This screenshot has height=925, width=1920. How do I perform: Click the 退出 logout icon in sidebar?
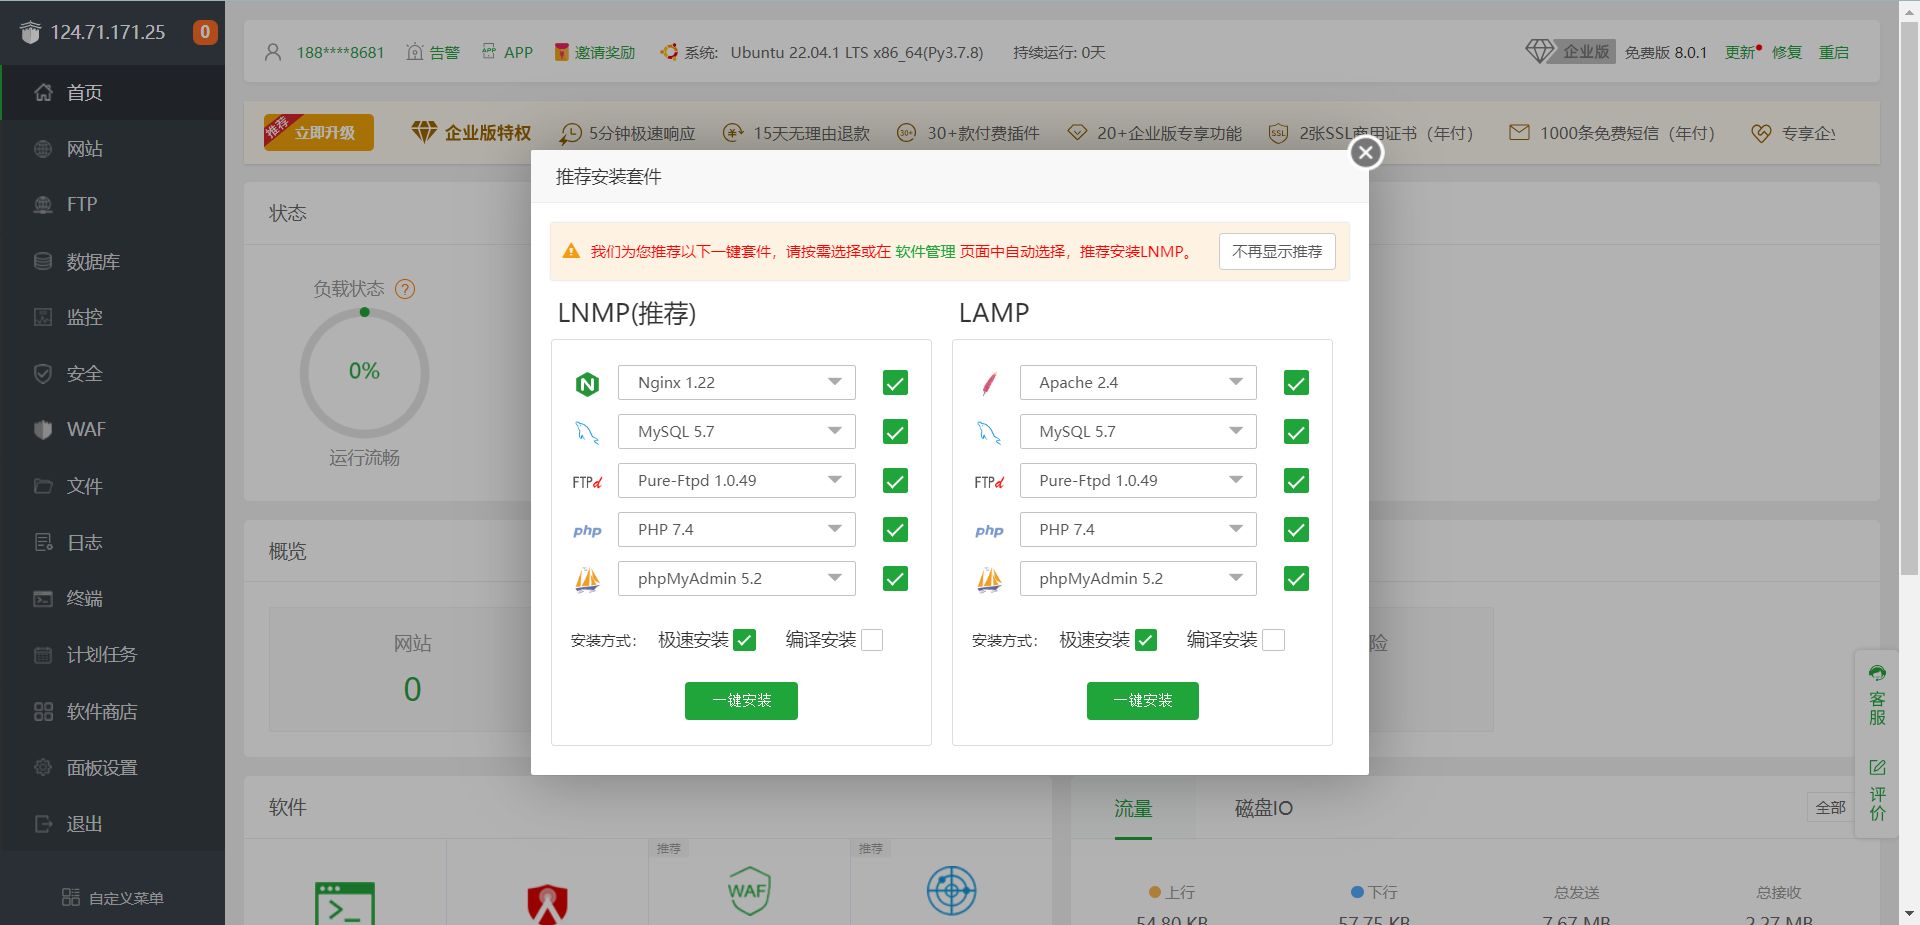[x=43, y=824]
